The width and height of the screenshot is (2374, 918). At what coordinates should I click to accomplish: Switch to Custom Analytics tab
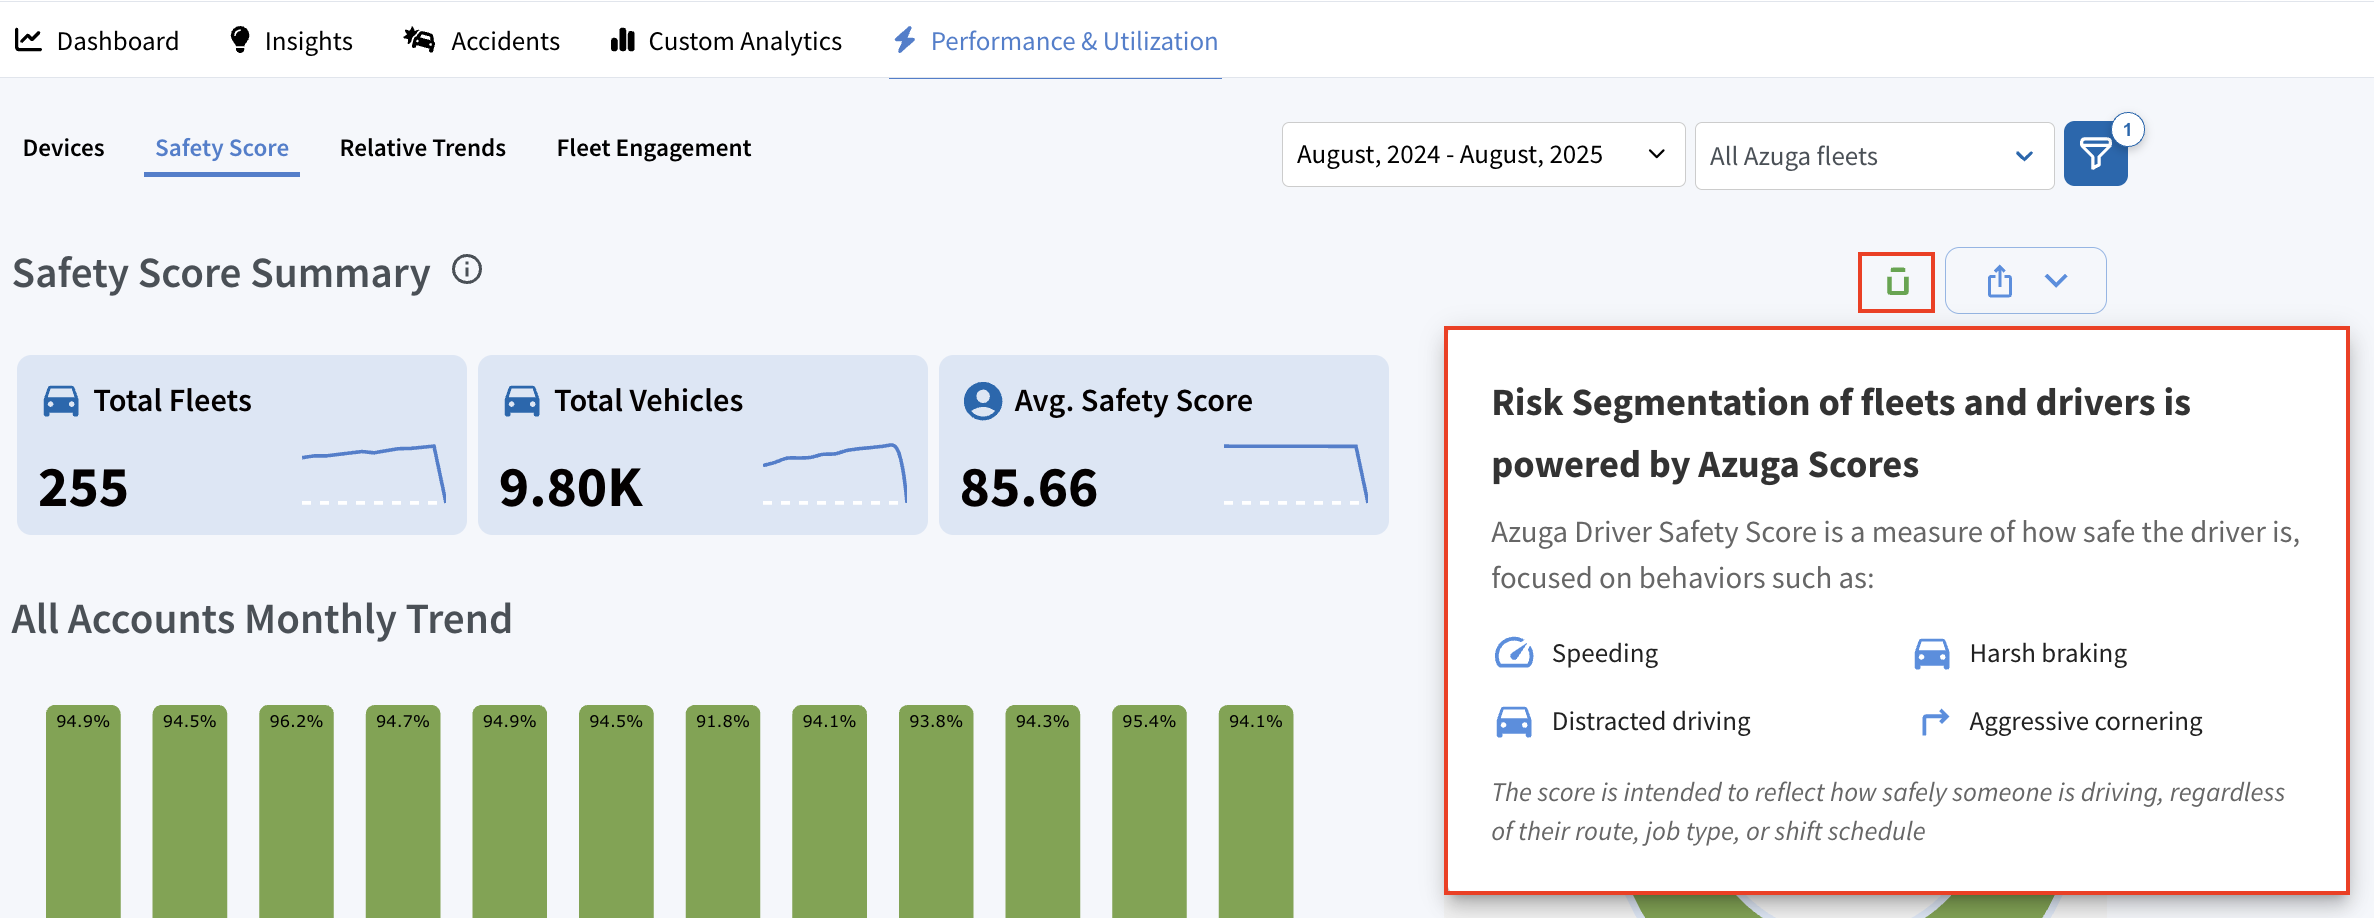(x=726, y=41)
